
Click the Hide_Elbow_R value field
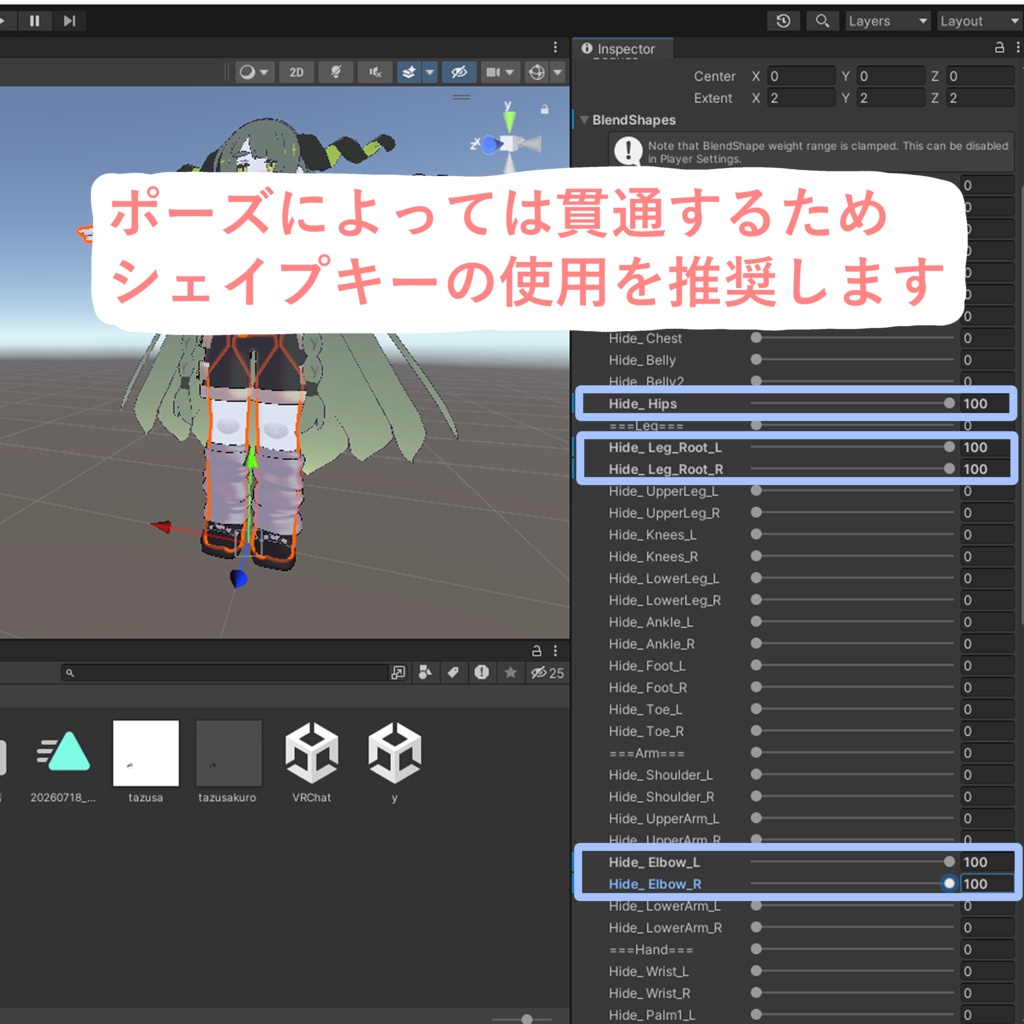click(986, 884)
